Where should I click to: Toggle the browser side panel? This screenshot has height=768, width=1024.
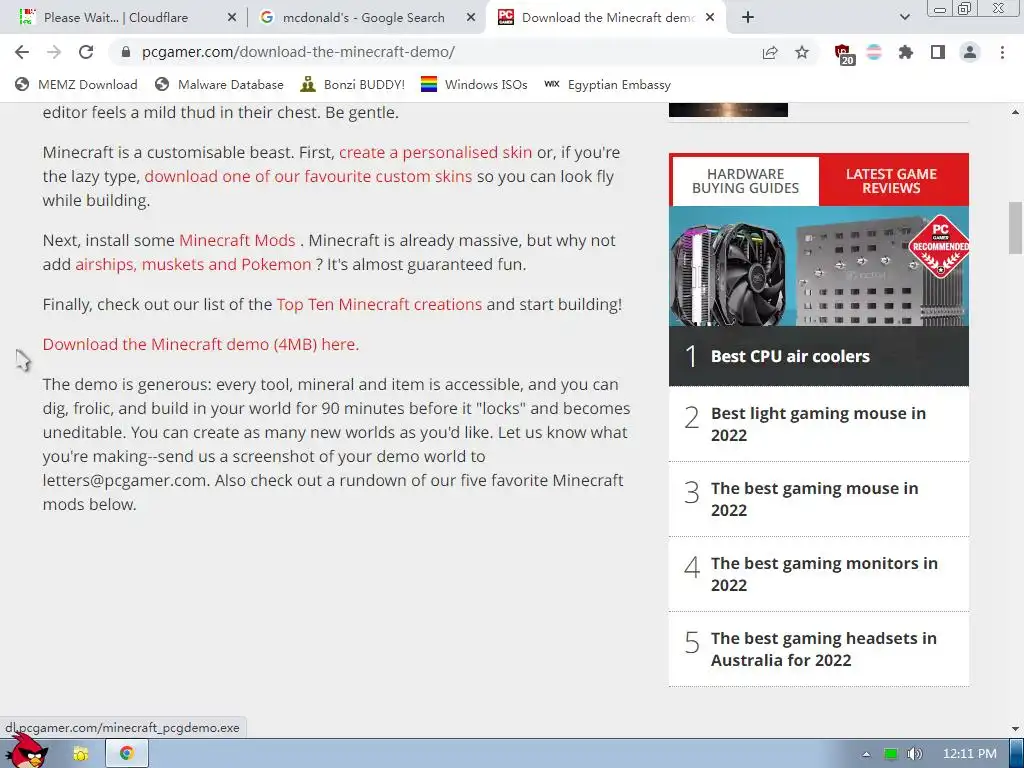(938, 52)
